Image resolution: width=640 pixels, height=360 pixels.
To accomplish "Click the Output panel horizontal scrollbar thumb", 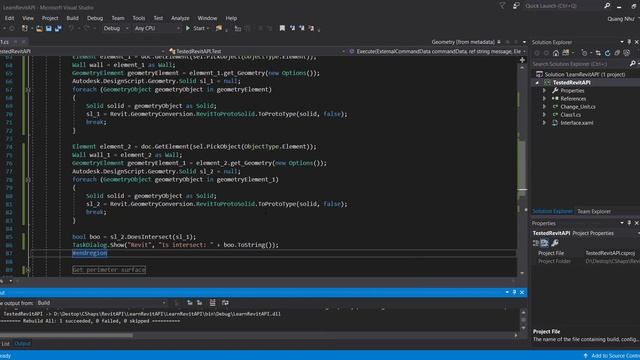I will point(66,336).
